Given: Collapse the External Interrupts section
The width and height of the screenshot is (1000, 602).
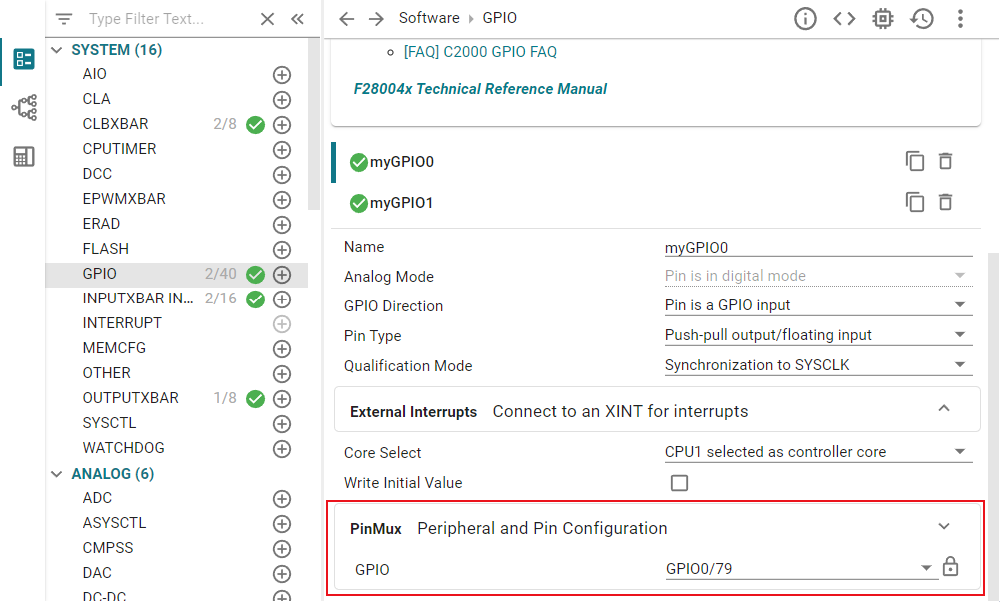Looking at the screenshot, I should [944, 409].
